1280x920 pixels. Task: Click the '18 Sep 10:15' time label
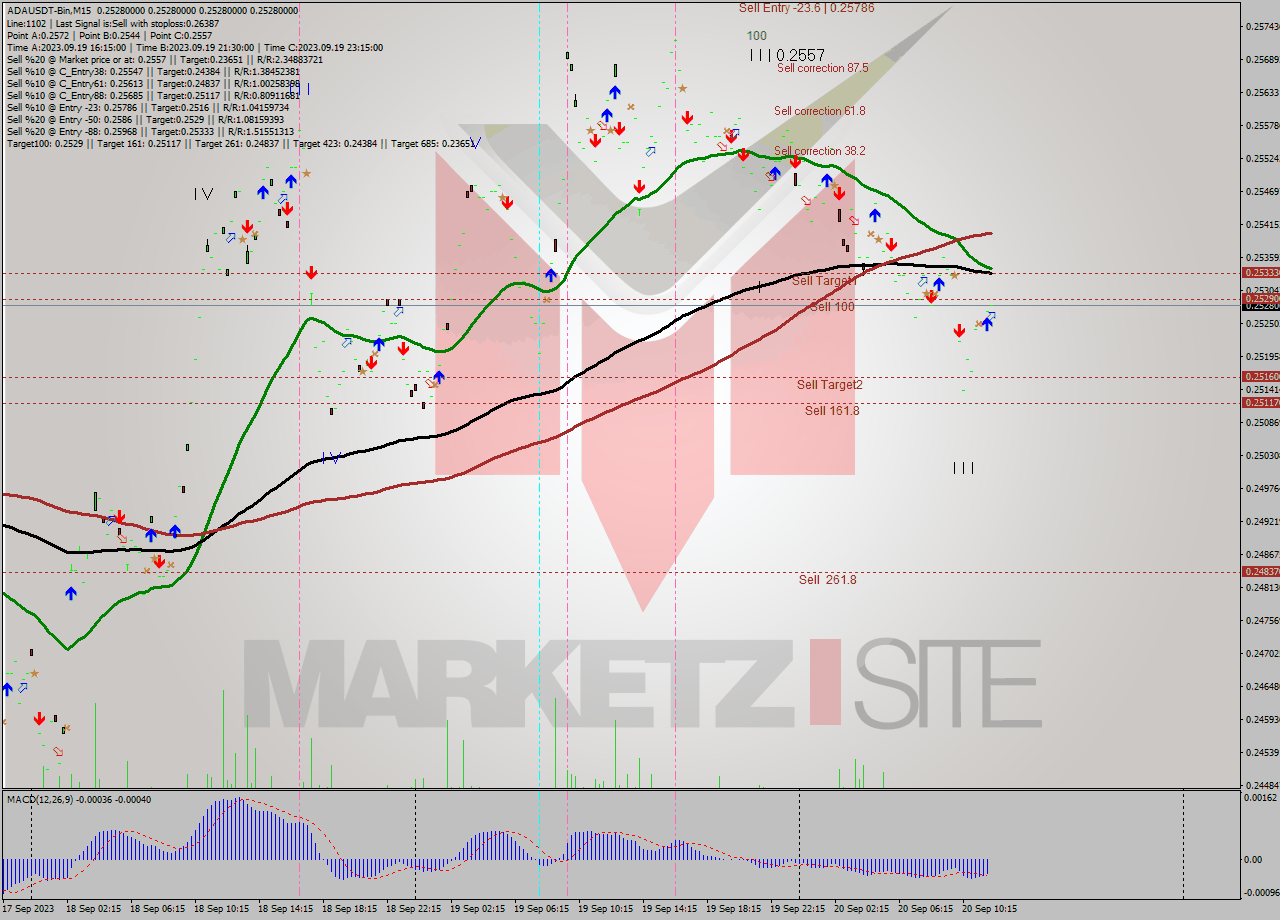tap(221, 909)
